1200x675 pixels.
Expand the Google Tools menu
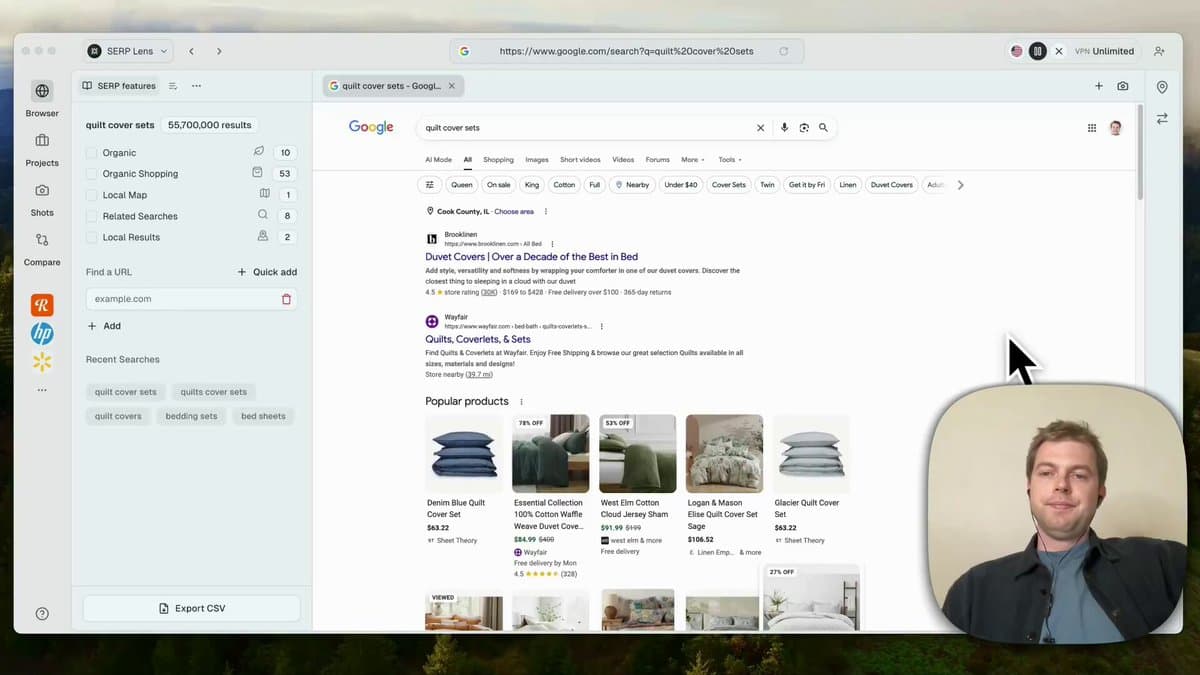click(x=730, y=160)
